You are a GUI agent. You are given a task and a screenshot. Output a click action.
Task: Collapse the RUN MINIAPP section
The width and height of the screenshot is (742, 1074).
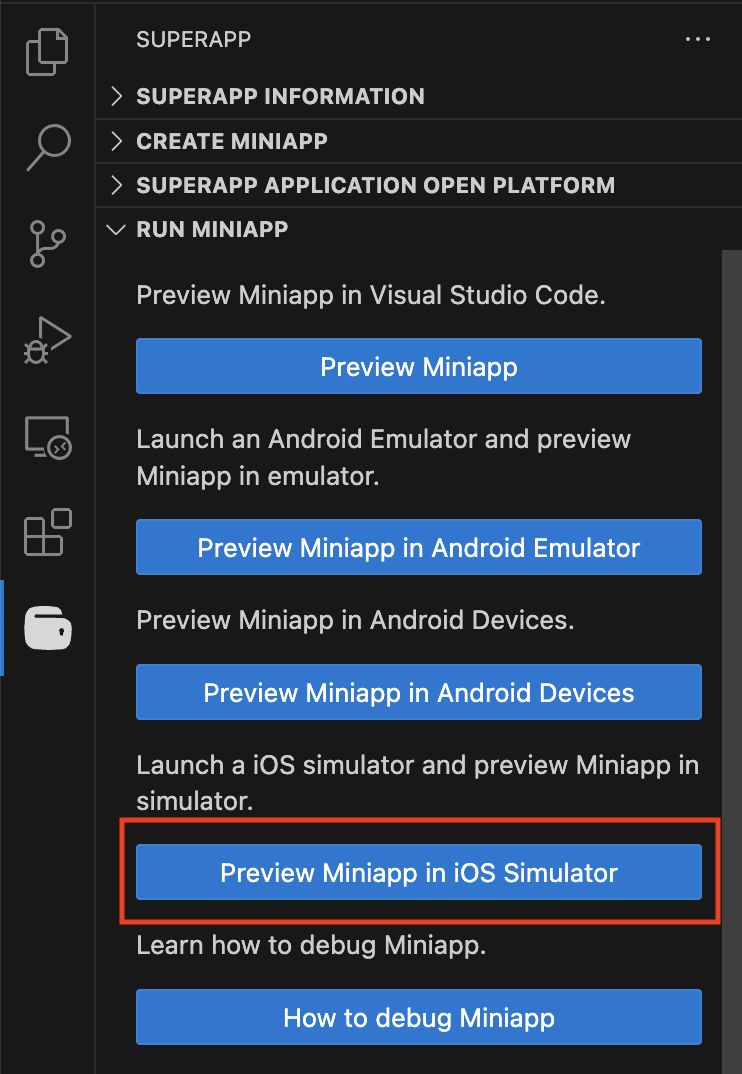419,229
